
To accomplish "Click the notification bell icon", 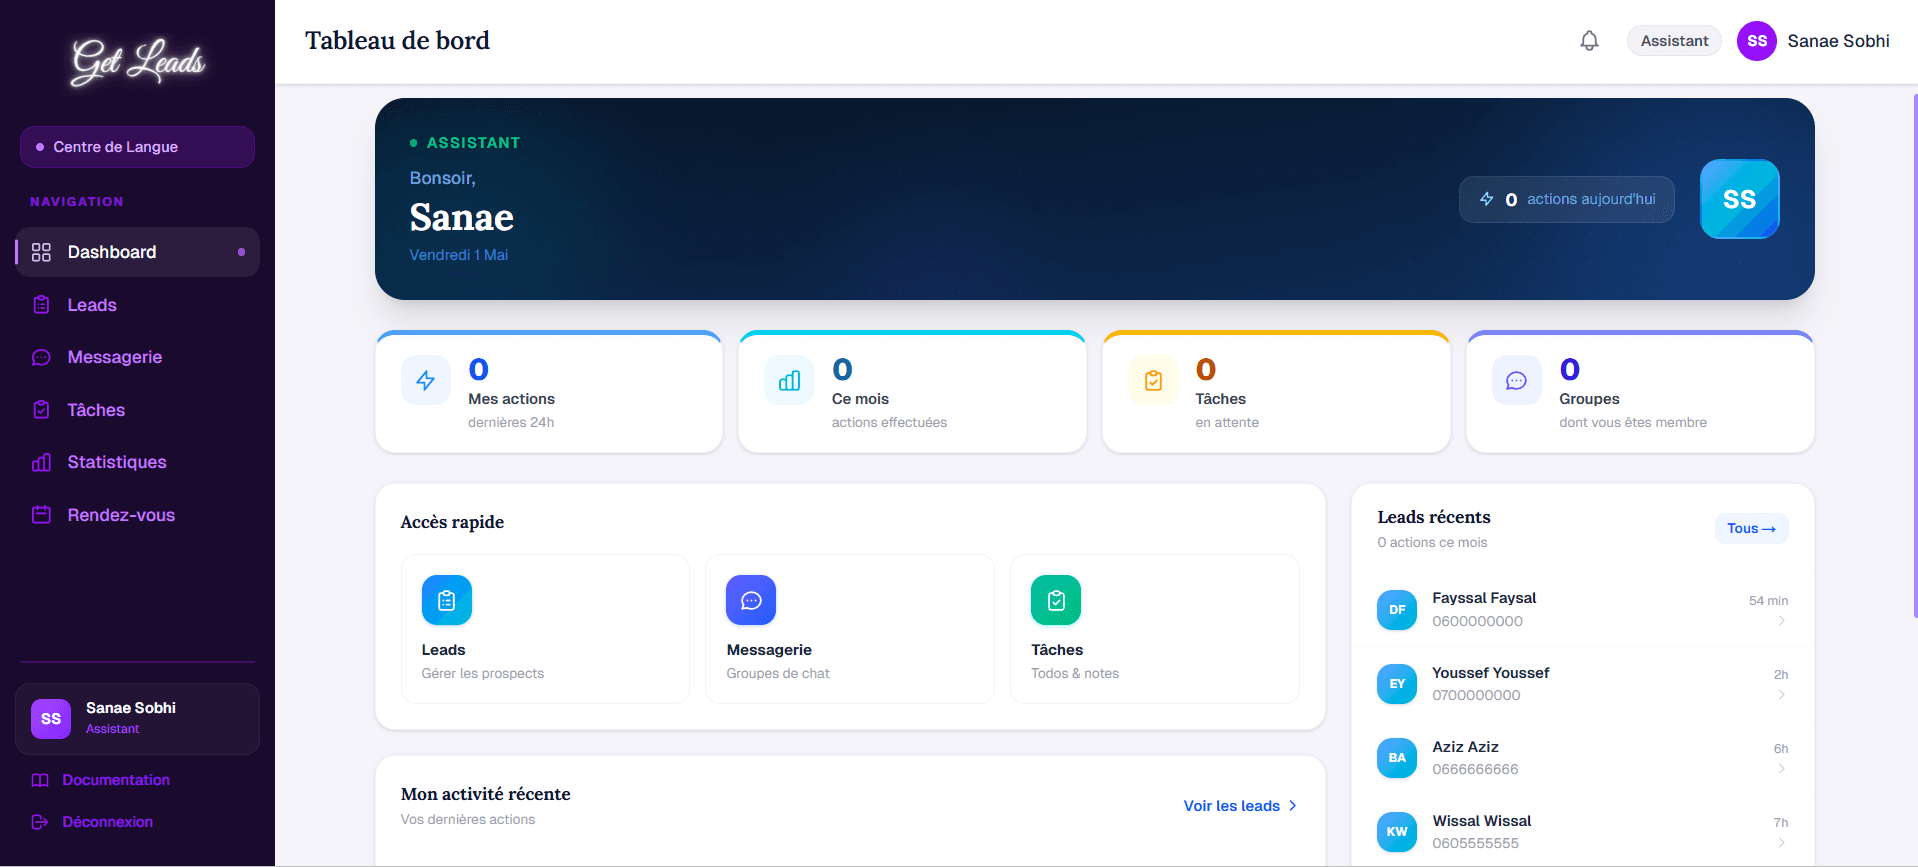I will click(1589, 41).
